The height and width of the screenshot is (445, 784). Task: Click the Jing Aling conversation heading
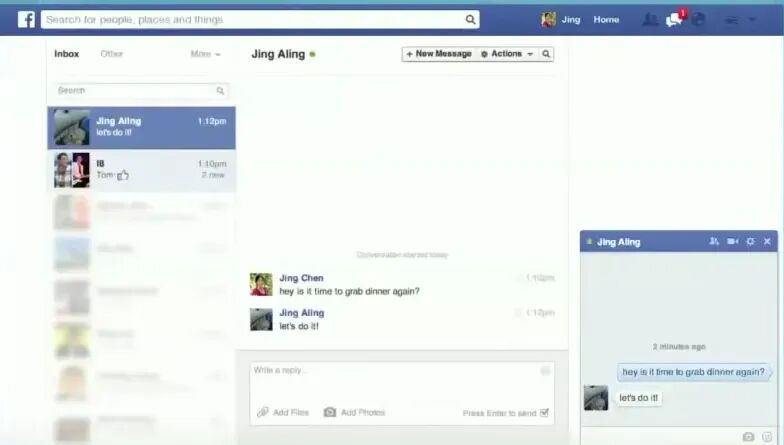278,54
